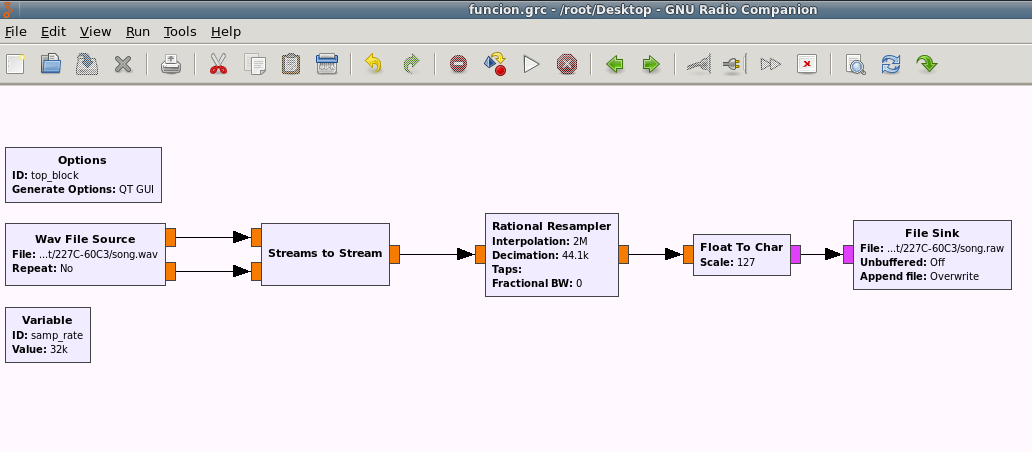Click the 'Append file: Overwrite' text
This screenshot has width=1032, height=452.
pos(919,276)
